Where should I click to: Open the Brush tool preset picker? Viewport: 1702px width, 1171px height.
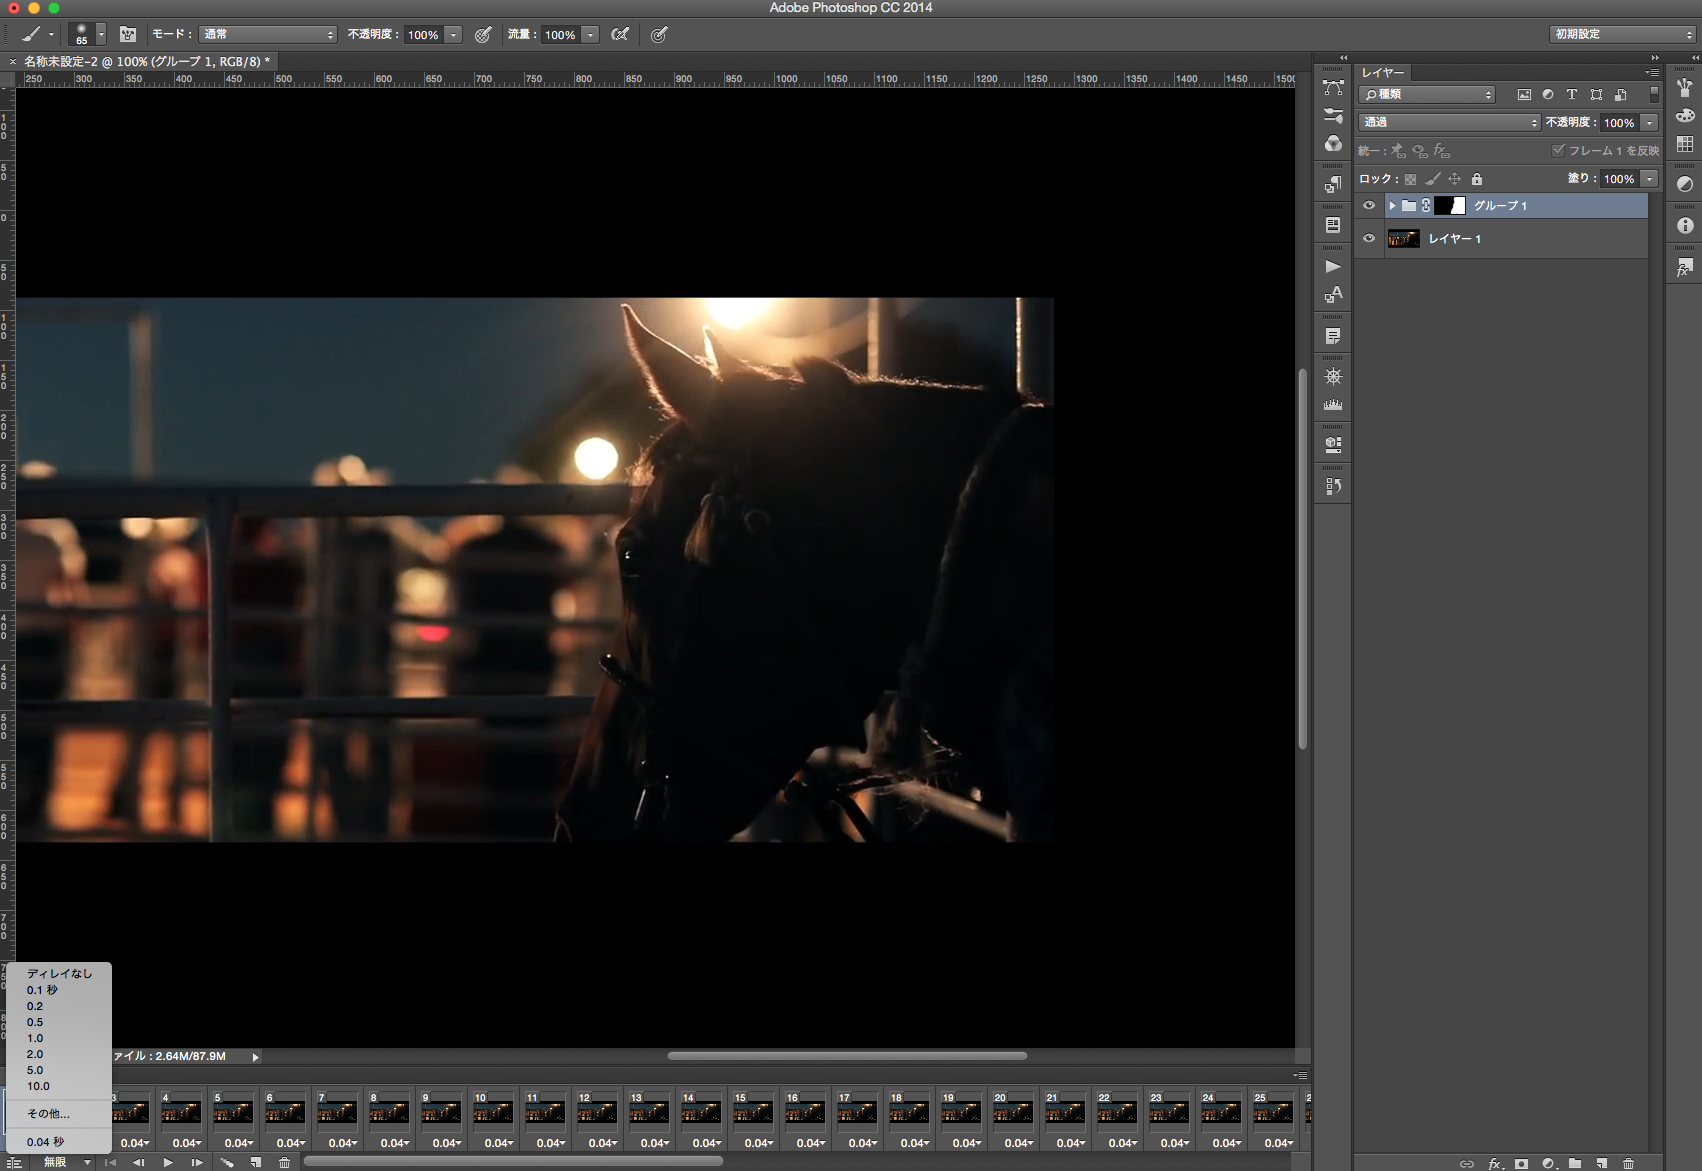tap(38, 34)
